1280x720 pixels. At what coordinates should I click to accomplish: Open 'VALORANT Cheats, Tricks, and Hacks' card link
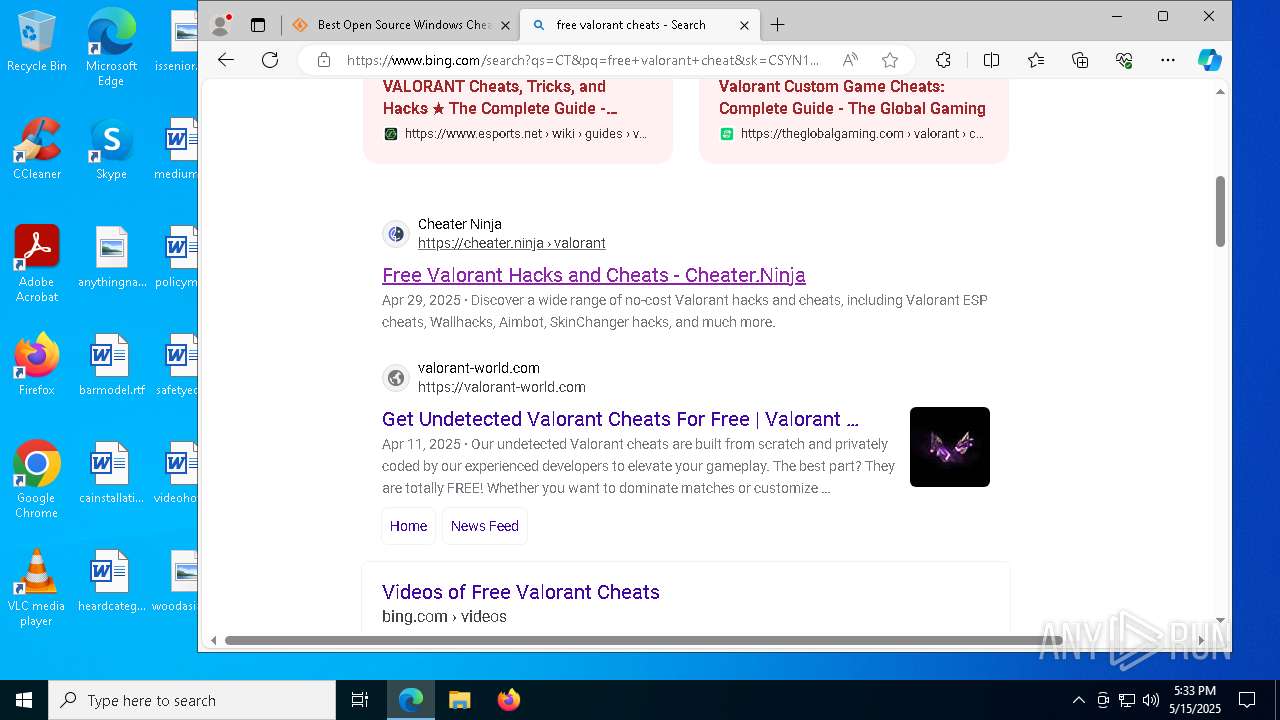click(x=500, y=97)
